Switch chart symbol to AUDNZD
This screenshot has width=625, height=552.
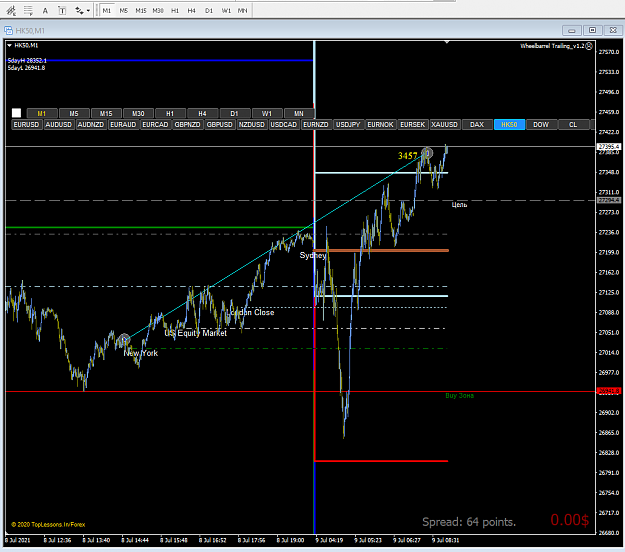(x=91, y=125)
